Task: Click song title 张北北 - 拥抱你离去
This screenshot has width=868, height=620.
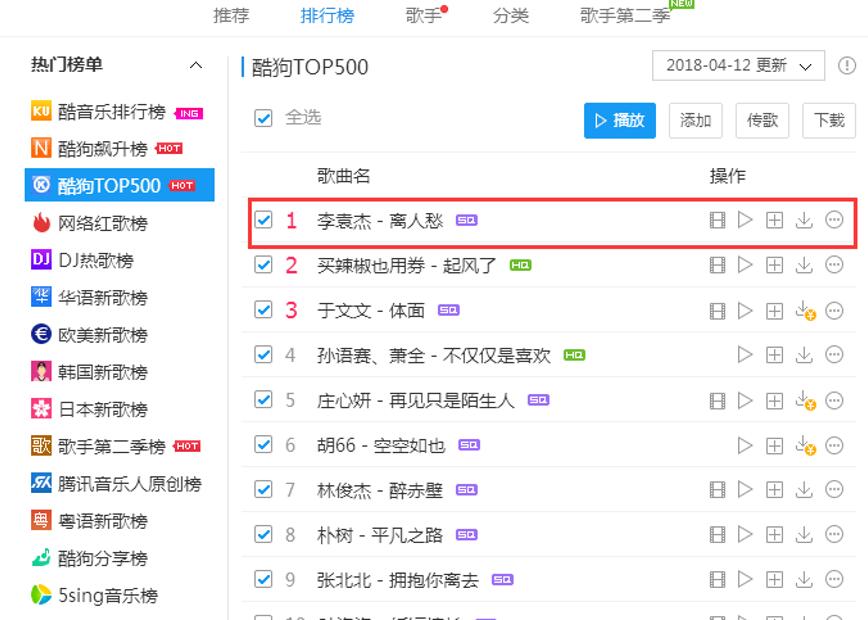Action: 397,580
